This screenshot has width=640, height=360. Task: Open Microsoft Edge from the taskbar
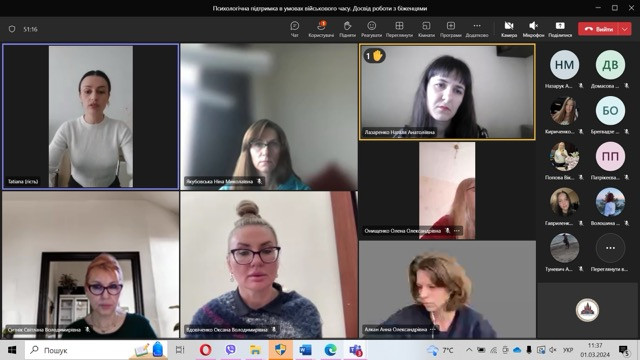330,350
